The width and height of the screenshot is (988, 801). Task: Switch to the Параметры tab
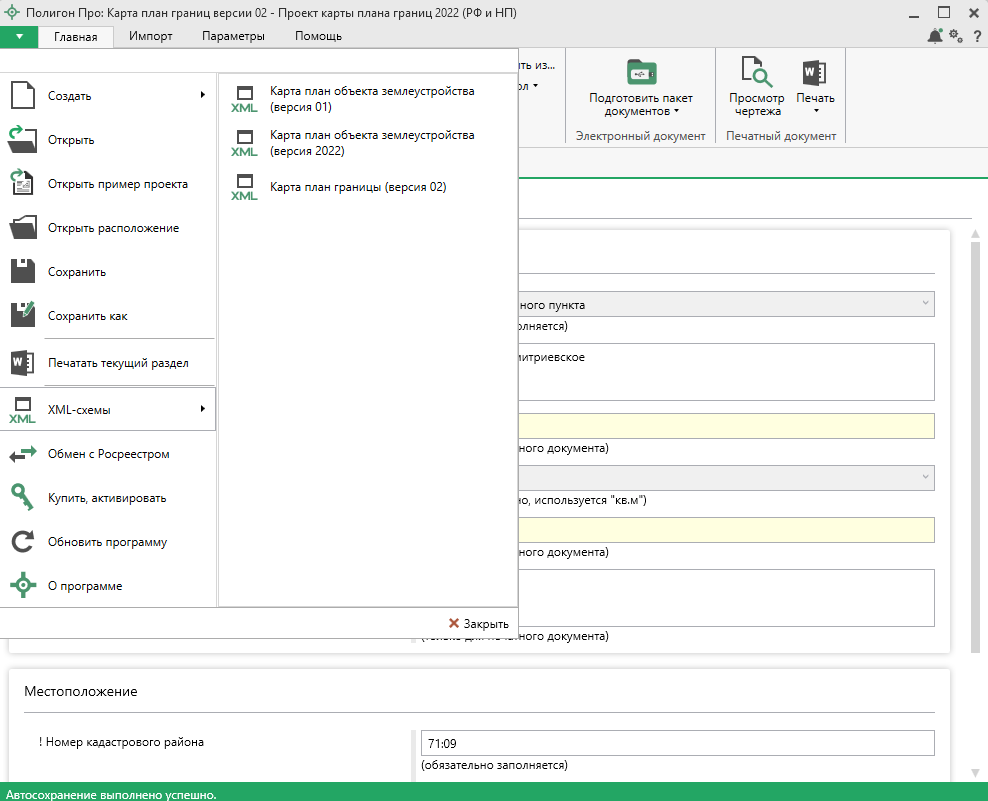coord(233,36)
